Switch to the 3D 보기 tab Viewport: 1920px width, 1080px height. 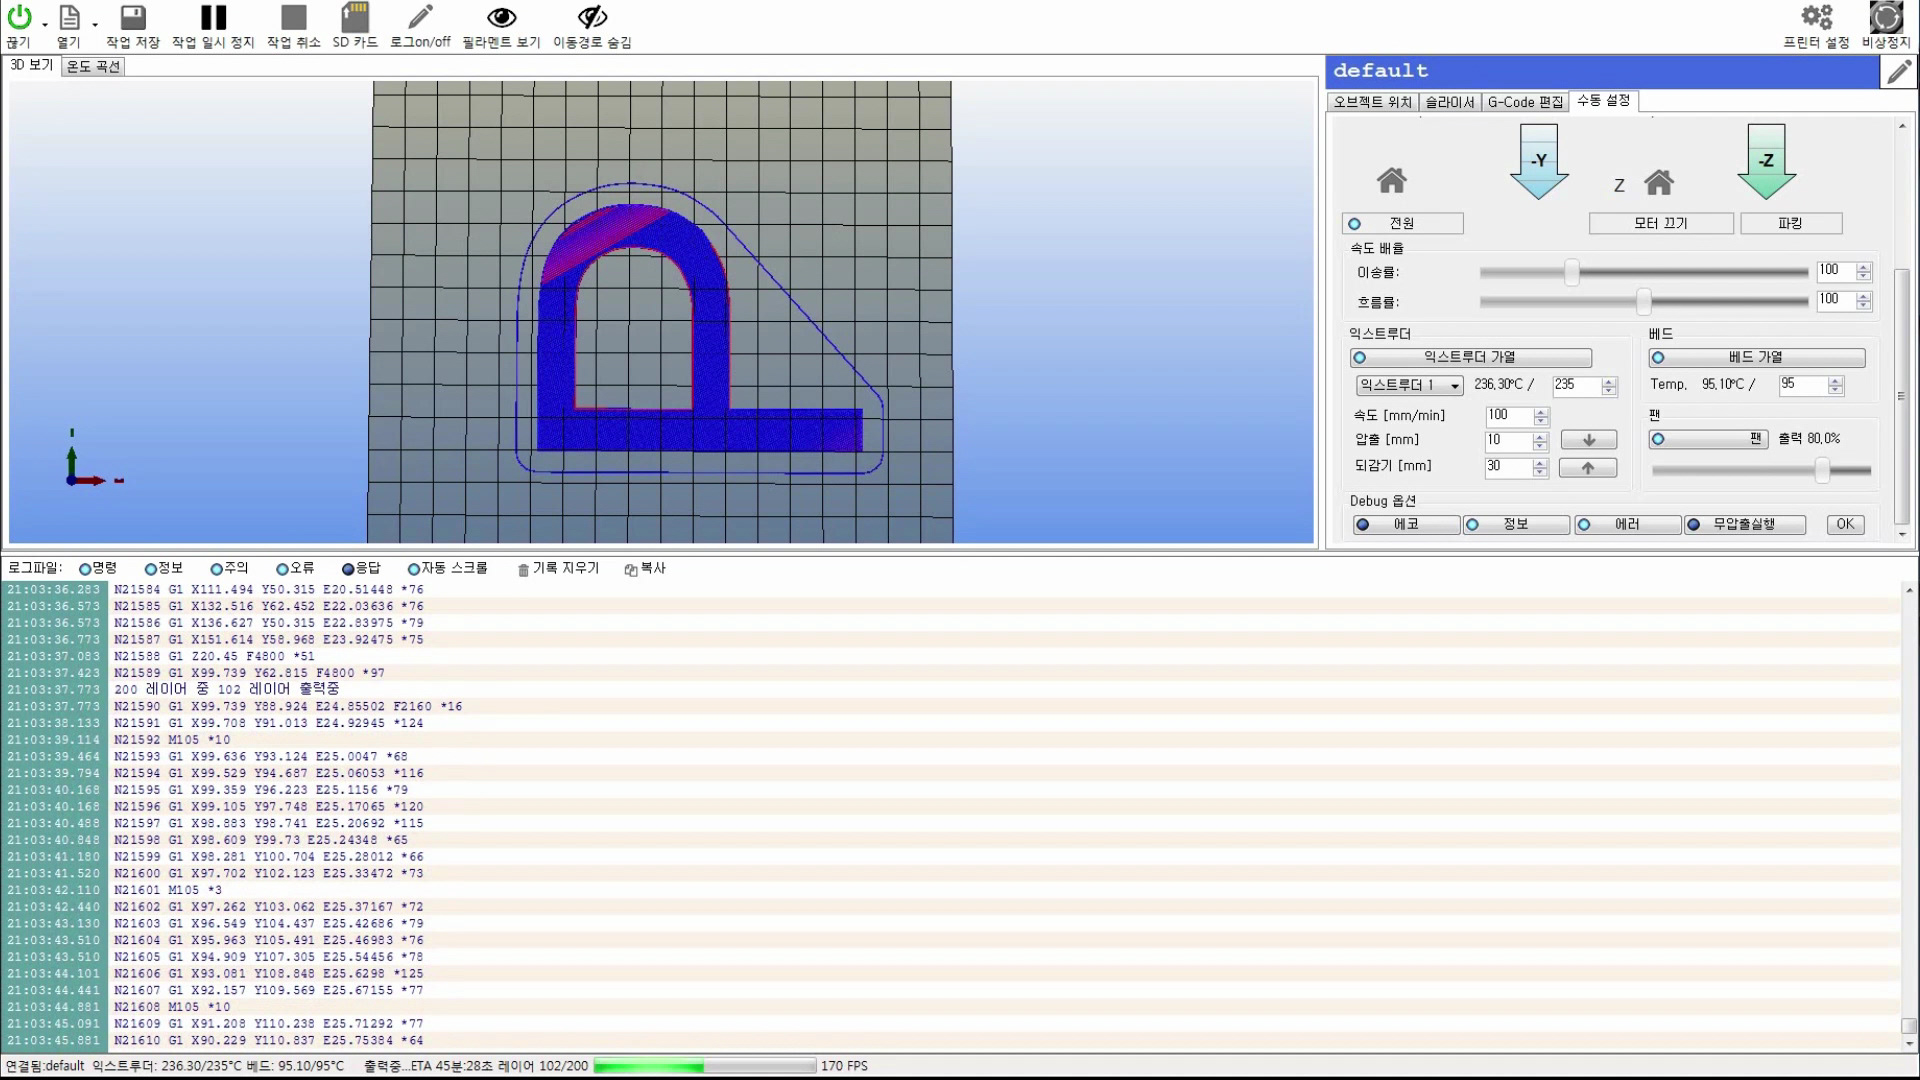pos(32,65)
